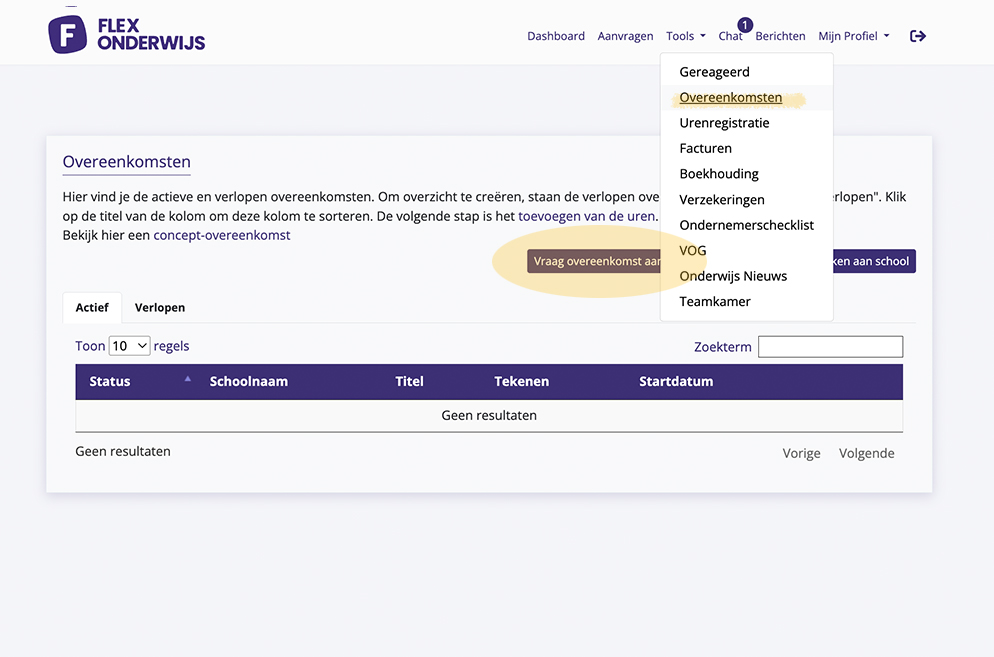Screen dimensions: 994x657
Task: Open Facturen from the Tools menu
Action: coord(705,148)
